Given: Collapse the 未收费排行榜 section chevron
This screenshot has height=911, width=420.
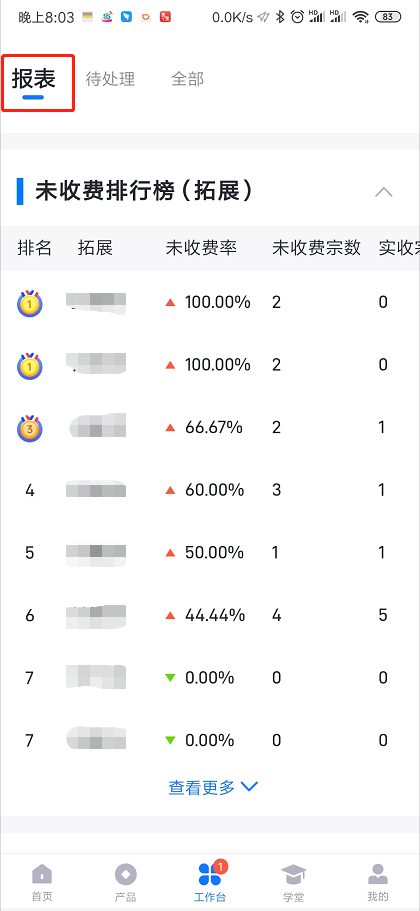Looking at the screenshot, I should (383, 192).
